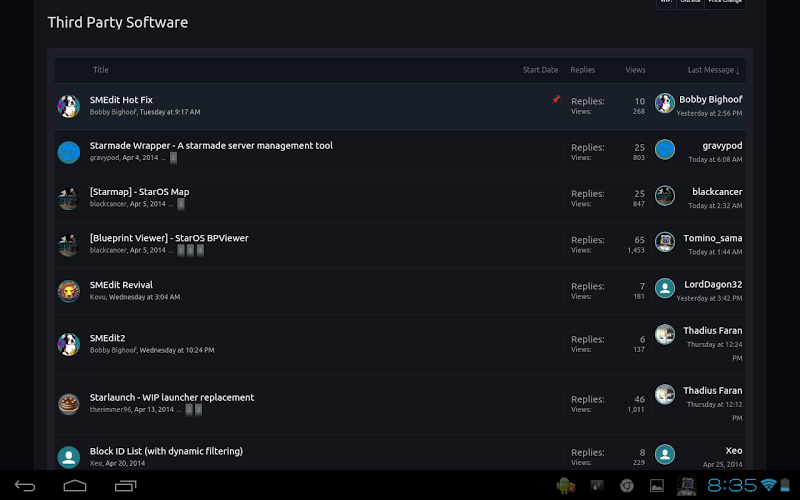This screenshot has width=800, height=500.
Task: Open the Chrome notification icon in the status bar
Action: tap(627, 486)
